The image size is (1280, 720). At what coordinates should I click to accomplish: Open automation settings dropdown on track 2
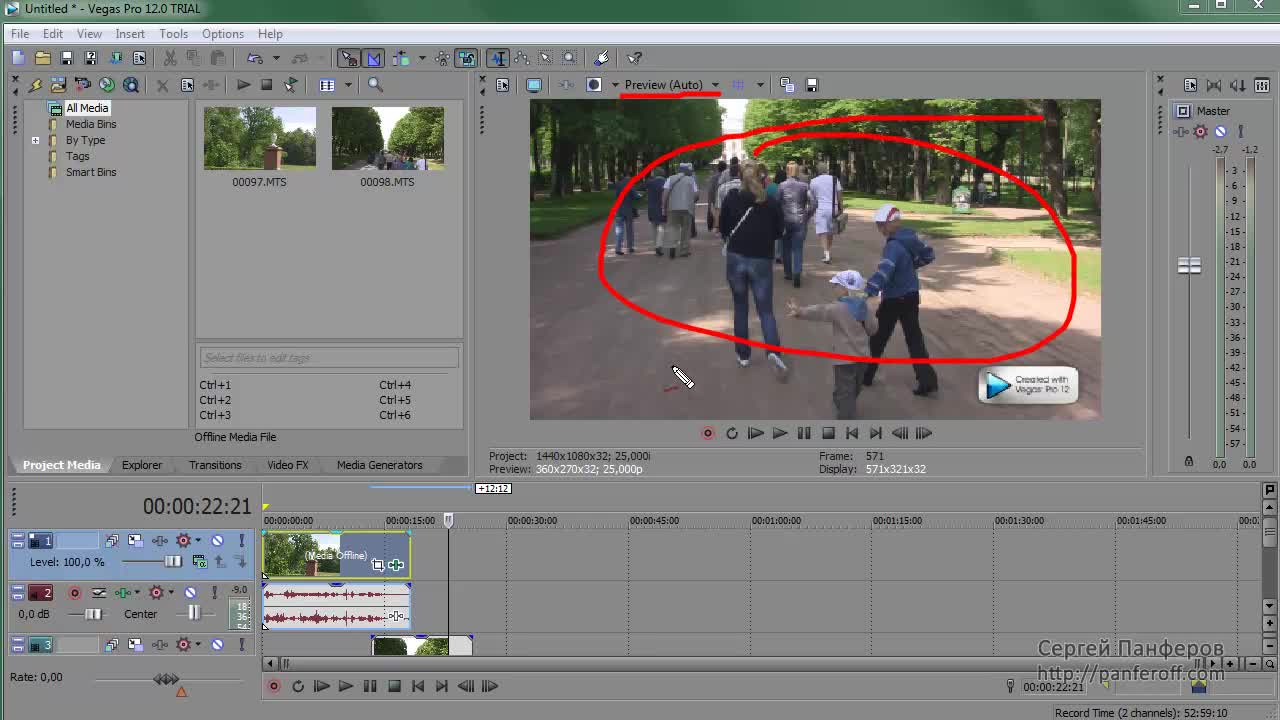[x=170, y=593]
